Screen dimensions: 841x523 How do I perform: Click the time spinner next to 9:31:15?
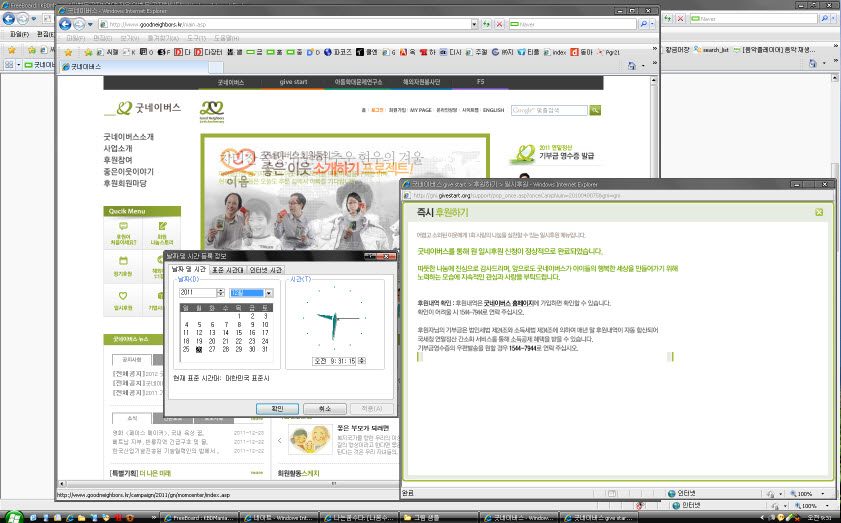(x=362, y=361)
